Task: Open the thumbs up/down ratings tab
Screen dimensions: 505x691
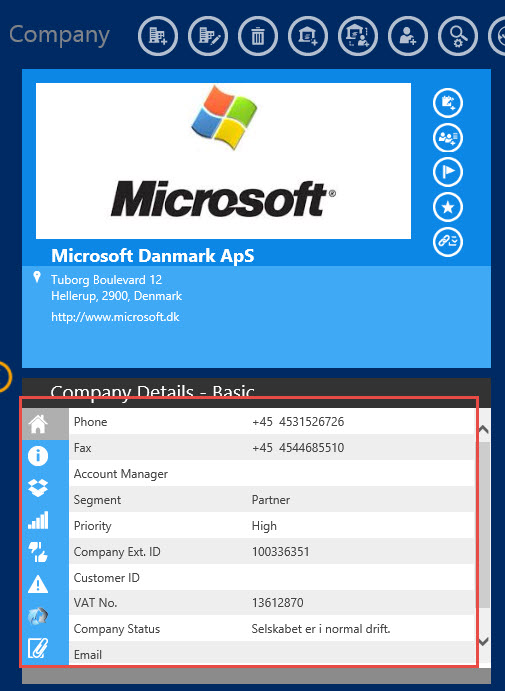Action: tap(38, 552)
